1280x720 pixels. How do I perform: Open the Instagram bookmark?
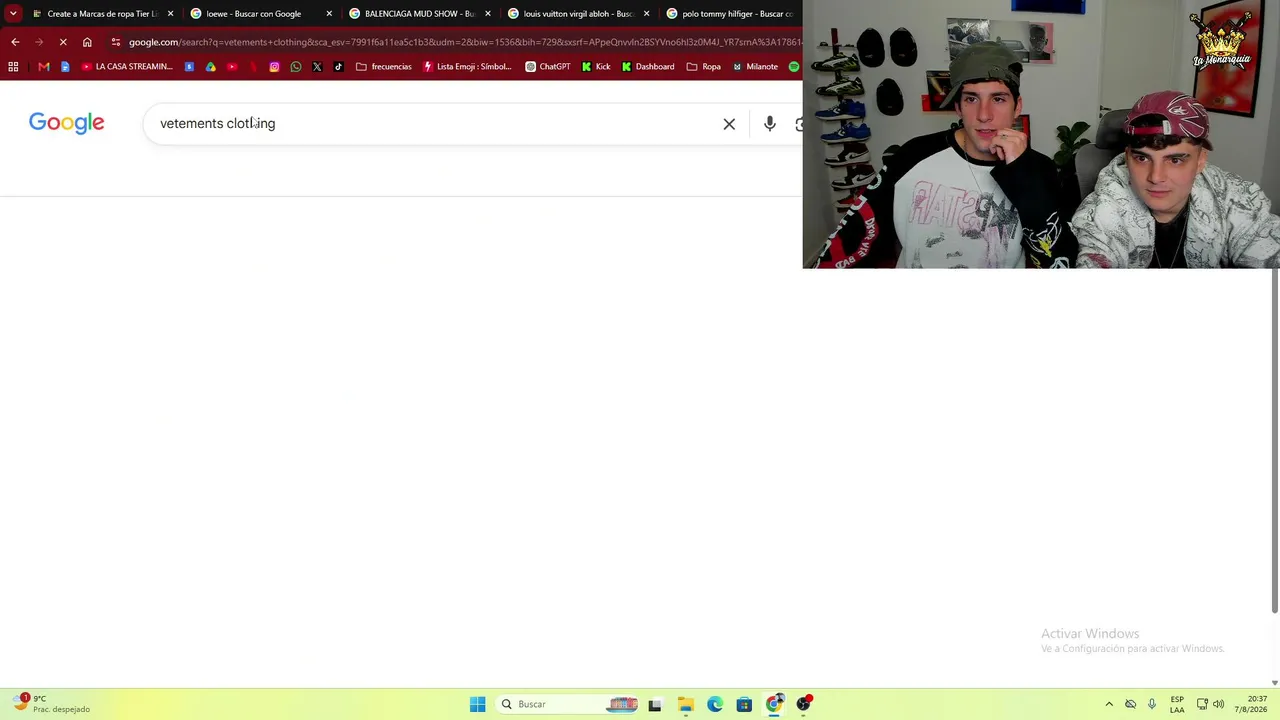coord(274,67)
